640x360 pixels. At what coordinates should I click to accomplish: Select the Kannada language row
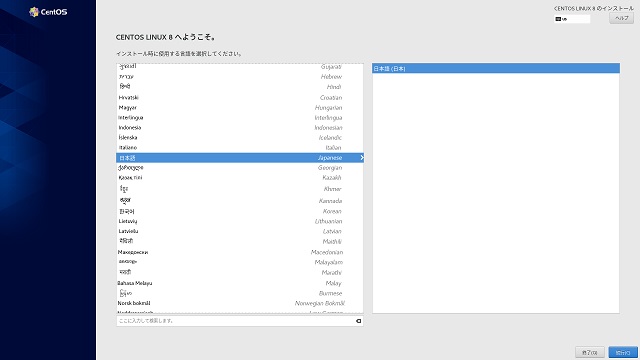pyautogui.click(x=240, y=201)
